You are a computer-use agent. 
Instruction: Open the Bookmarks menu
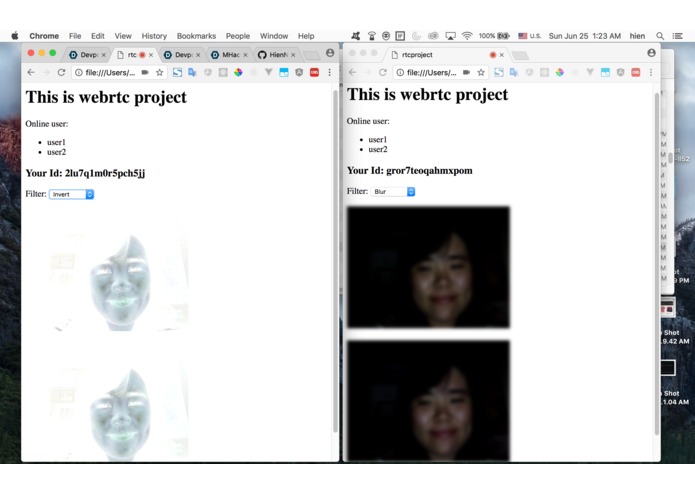(x=196, y=36)
